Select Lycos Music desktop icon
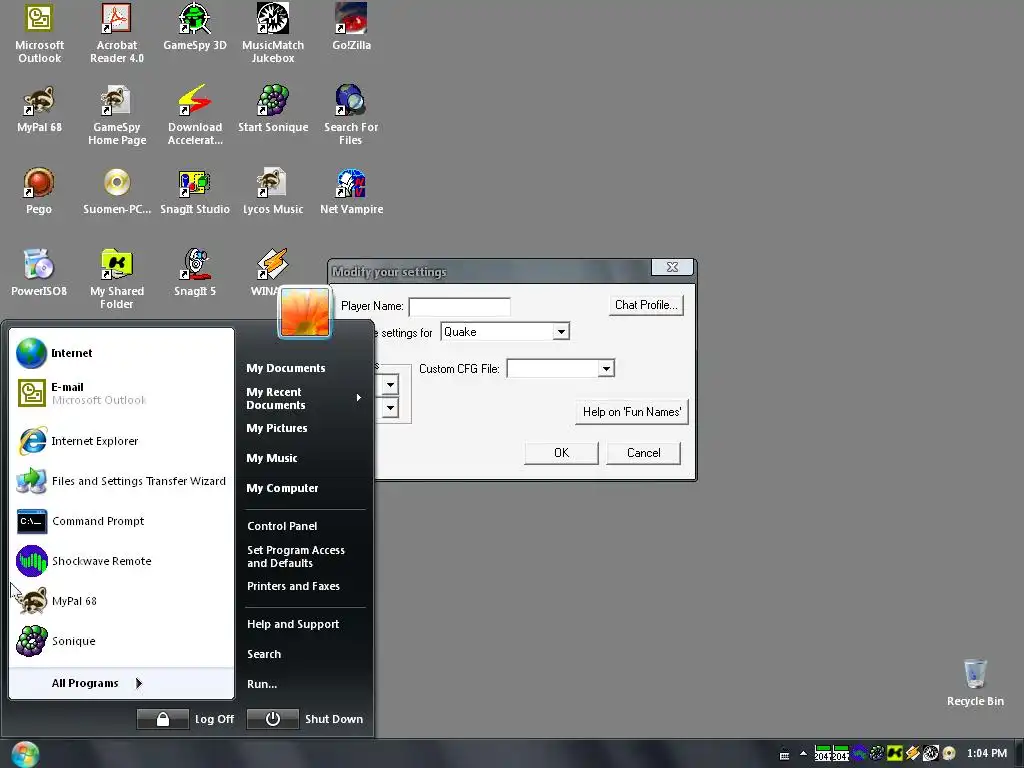Viewport: 1024px width, 768px height. (273, 191)
